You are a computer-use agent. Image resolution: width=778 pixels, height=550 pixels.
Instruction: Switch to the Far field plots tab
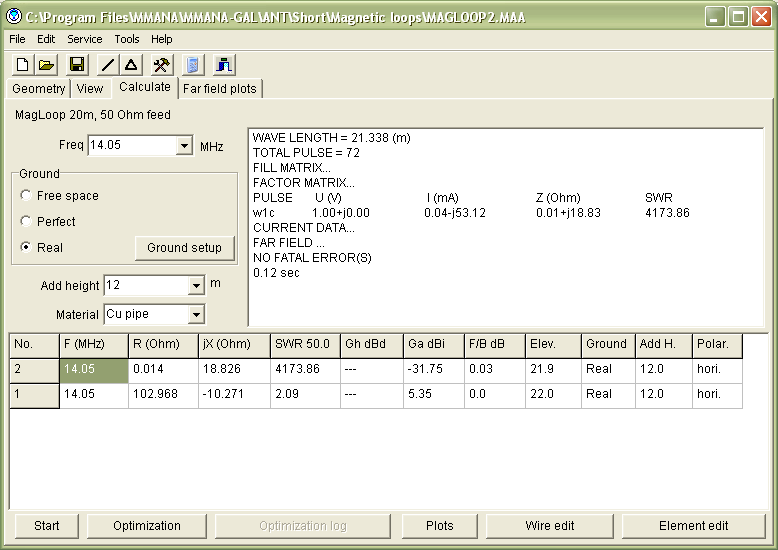click(x=220, y=89)
